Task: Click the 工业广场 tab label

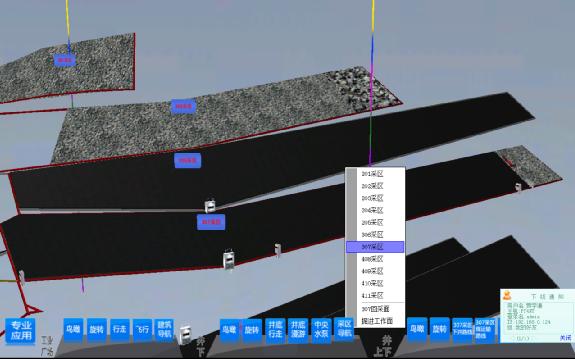Action: tap(47, 346)
